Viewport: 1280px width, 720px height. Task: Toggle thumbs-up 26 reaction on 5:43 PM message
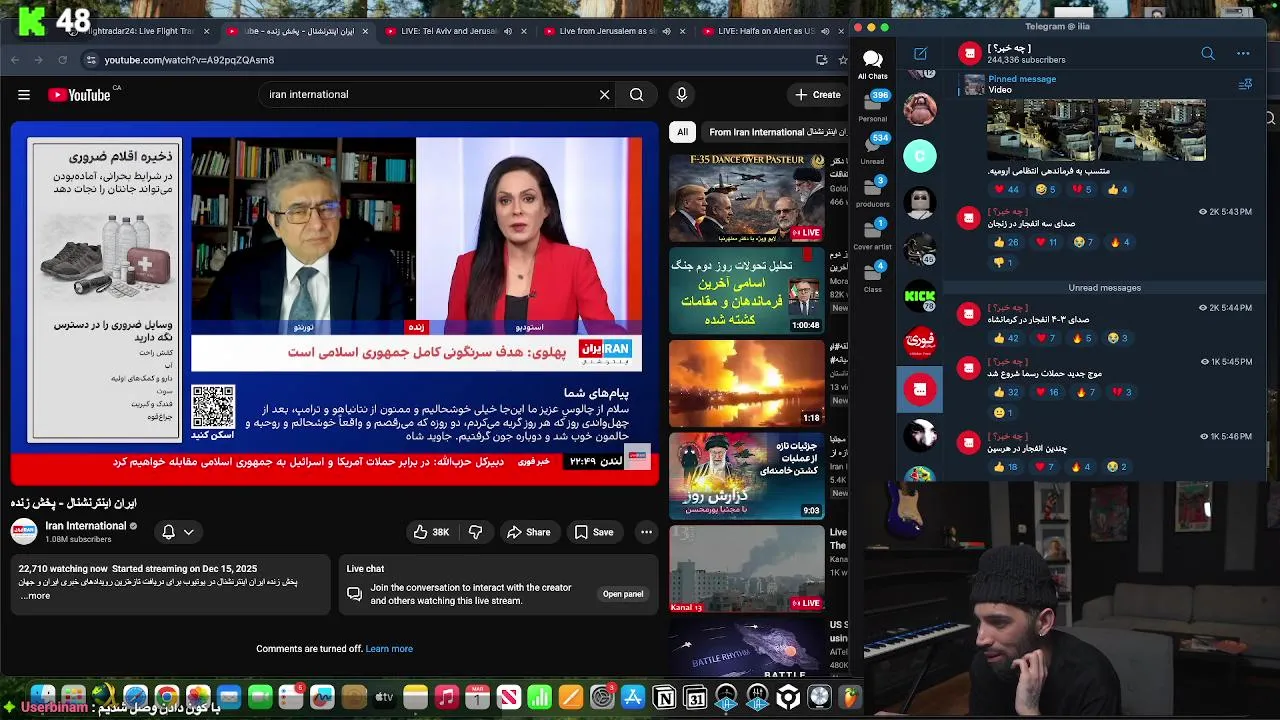click(x=1008, y=242)
